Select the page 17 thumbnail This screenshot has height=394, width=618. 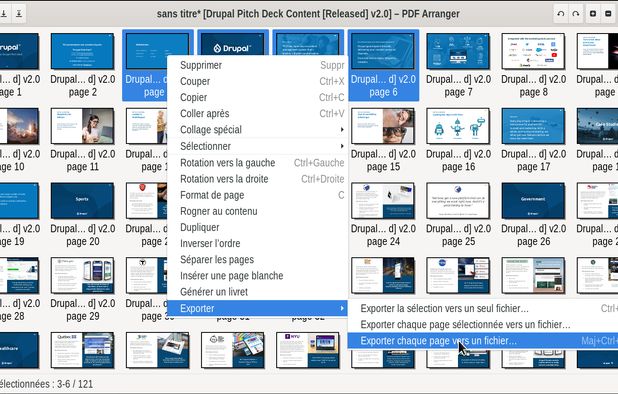coord(533,126)
